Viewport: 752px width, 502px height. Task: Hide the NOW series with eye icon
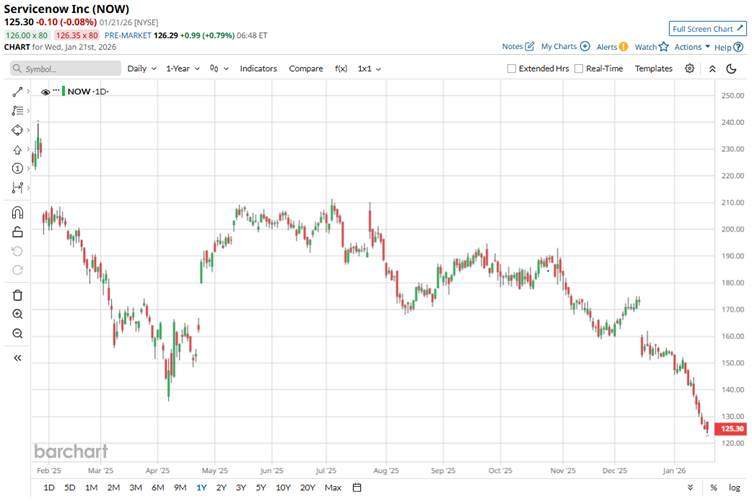click(45, 92)
